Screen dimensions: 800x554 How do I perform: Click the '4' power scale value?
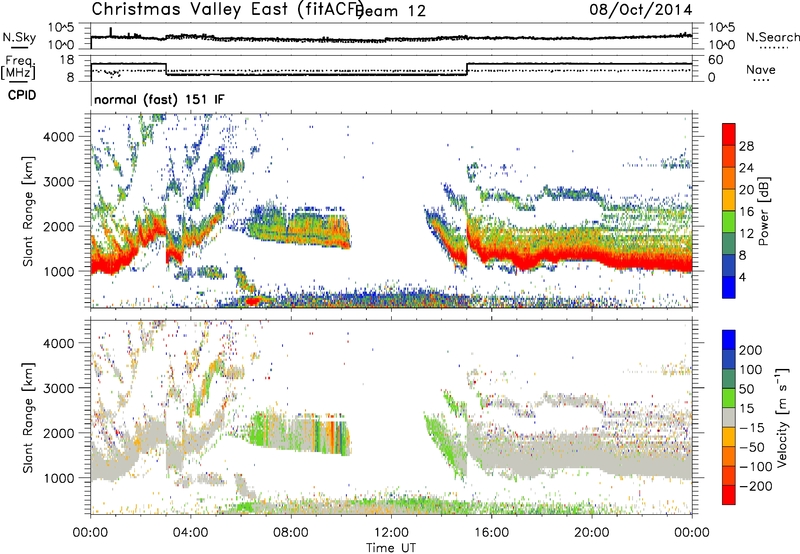(x=742, y=277)
